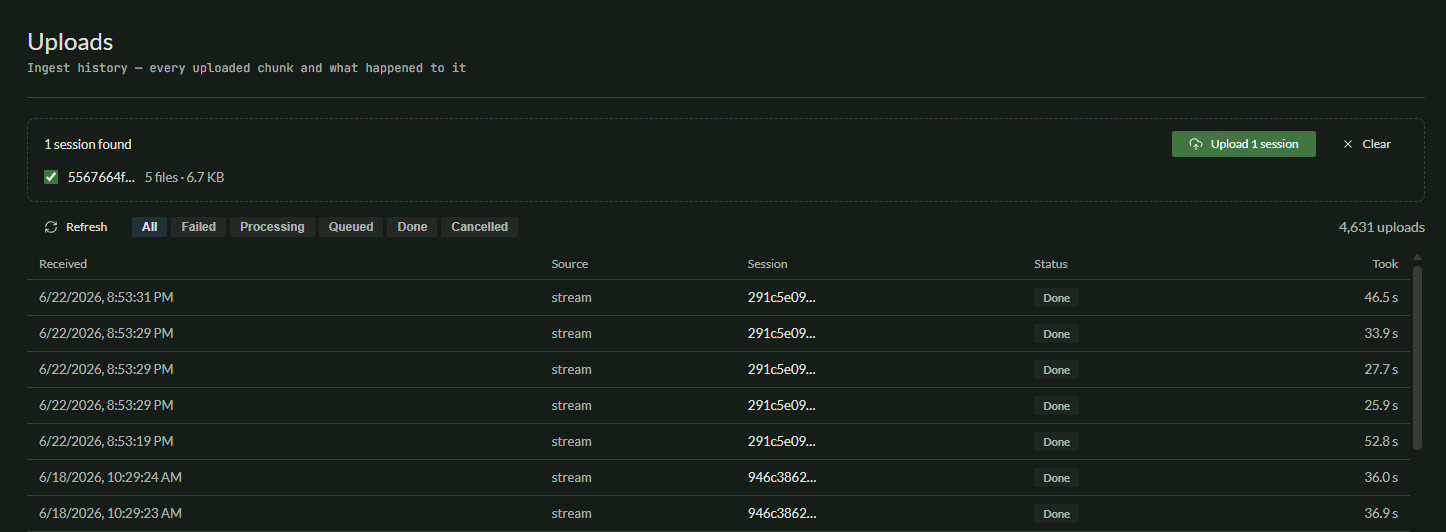Screen dimensions: 1446x532
Task: Click the Done badge in the 33.9 s row
Action: point(1056,334)
